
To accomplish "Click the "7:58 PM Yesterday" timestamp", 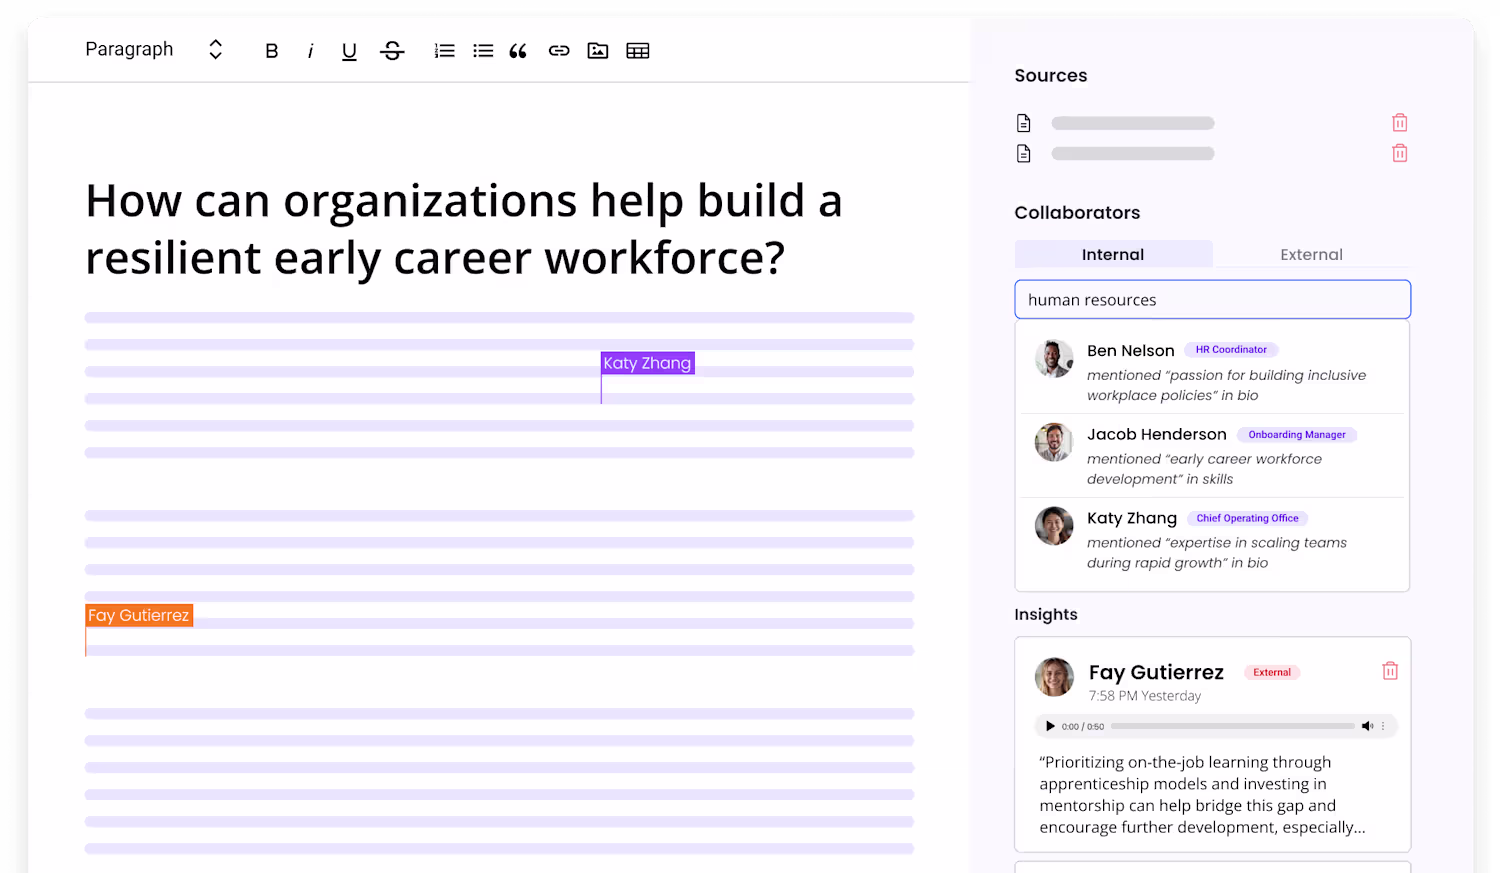I will (x=1145, y=696).
